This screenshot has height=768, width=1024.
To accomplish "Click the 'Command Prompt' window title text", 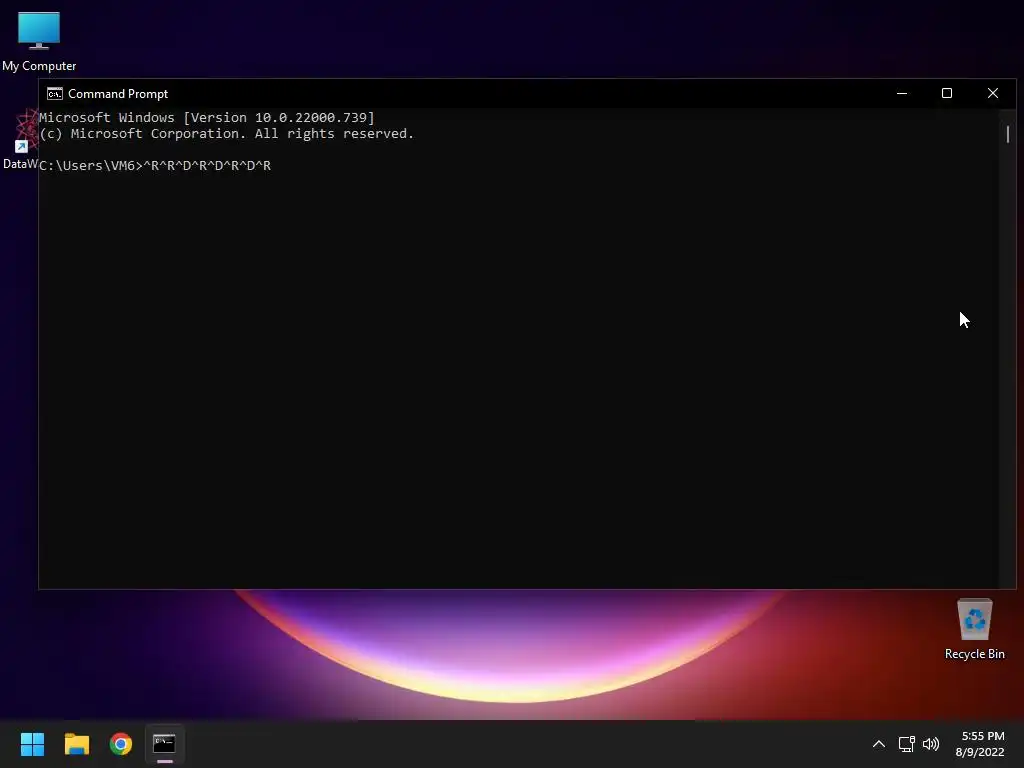I will [118, 93].
